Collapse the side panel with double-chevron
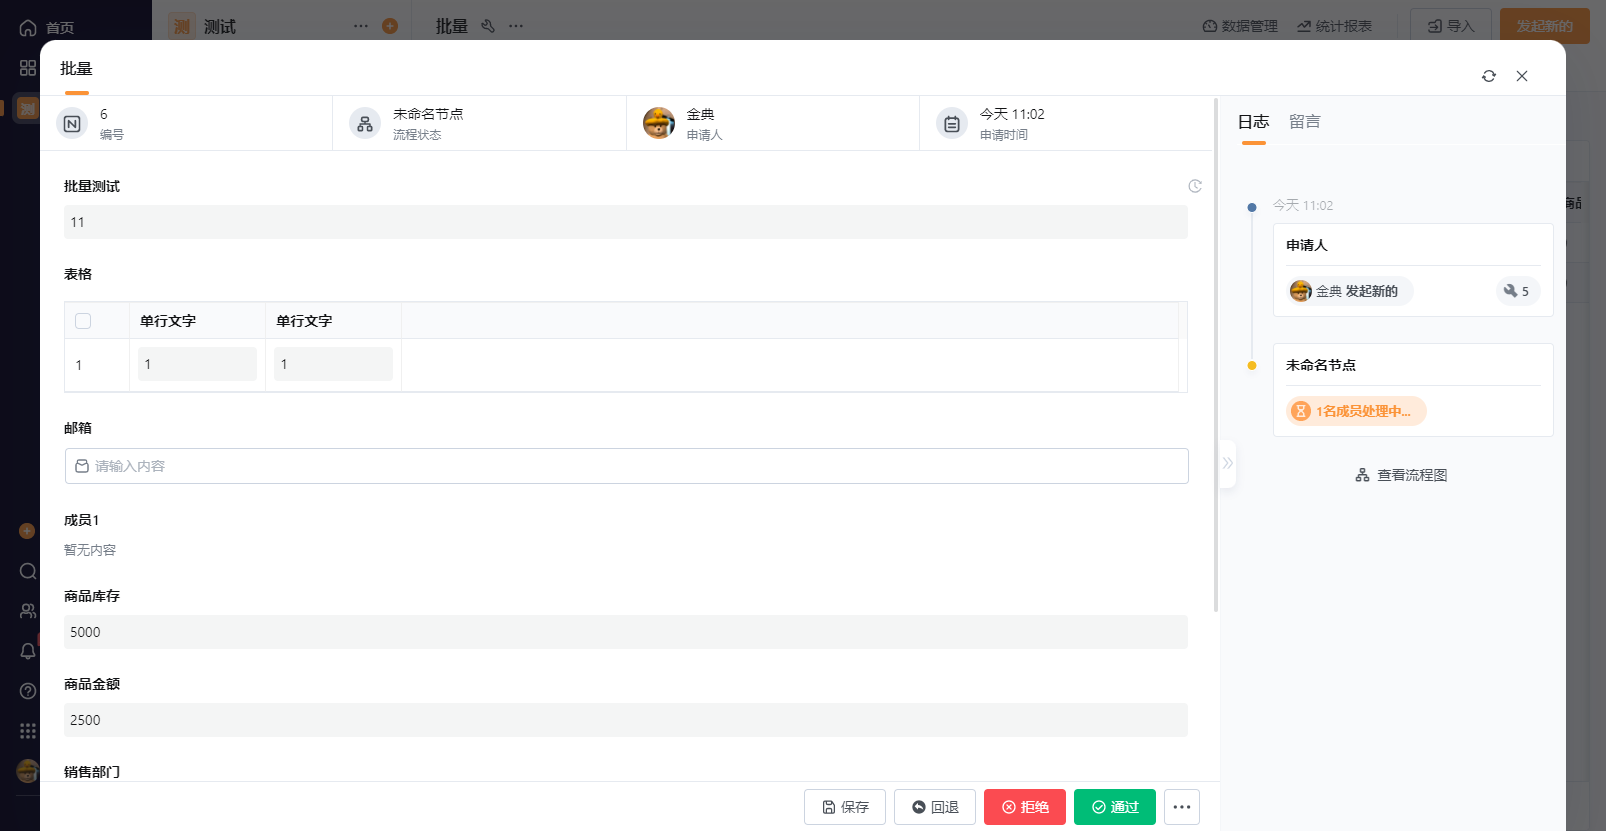Image resolution: width=1606 pixels, height=831 pixels. 1228,463
